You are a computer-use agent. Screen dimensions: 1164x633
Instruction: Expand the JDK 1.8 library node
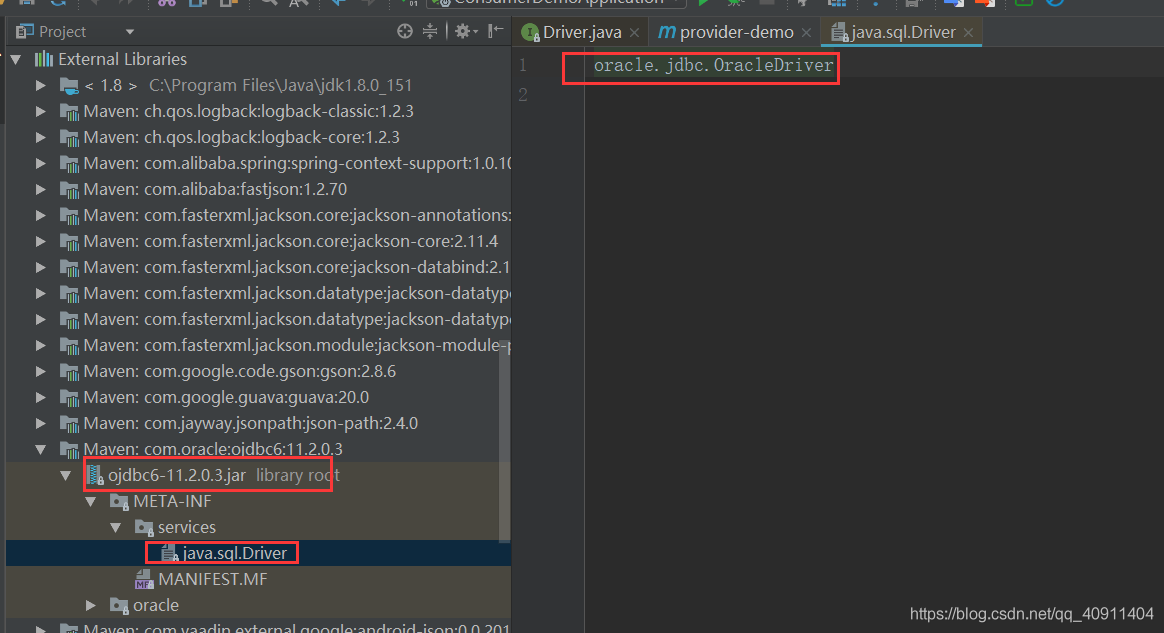coord(41,85)
